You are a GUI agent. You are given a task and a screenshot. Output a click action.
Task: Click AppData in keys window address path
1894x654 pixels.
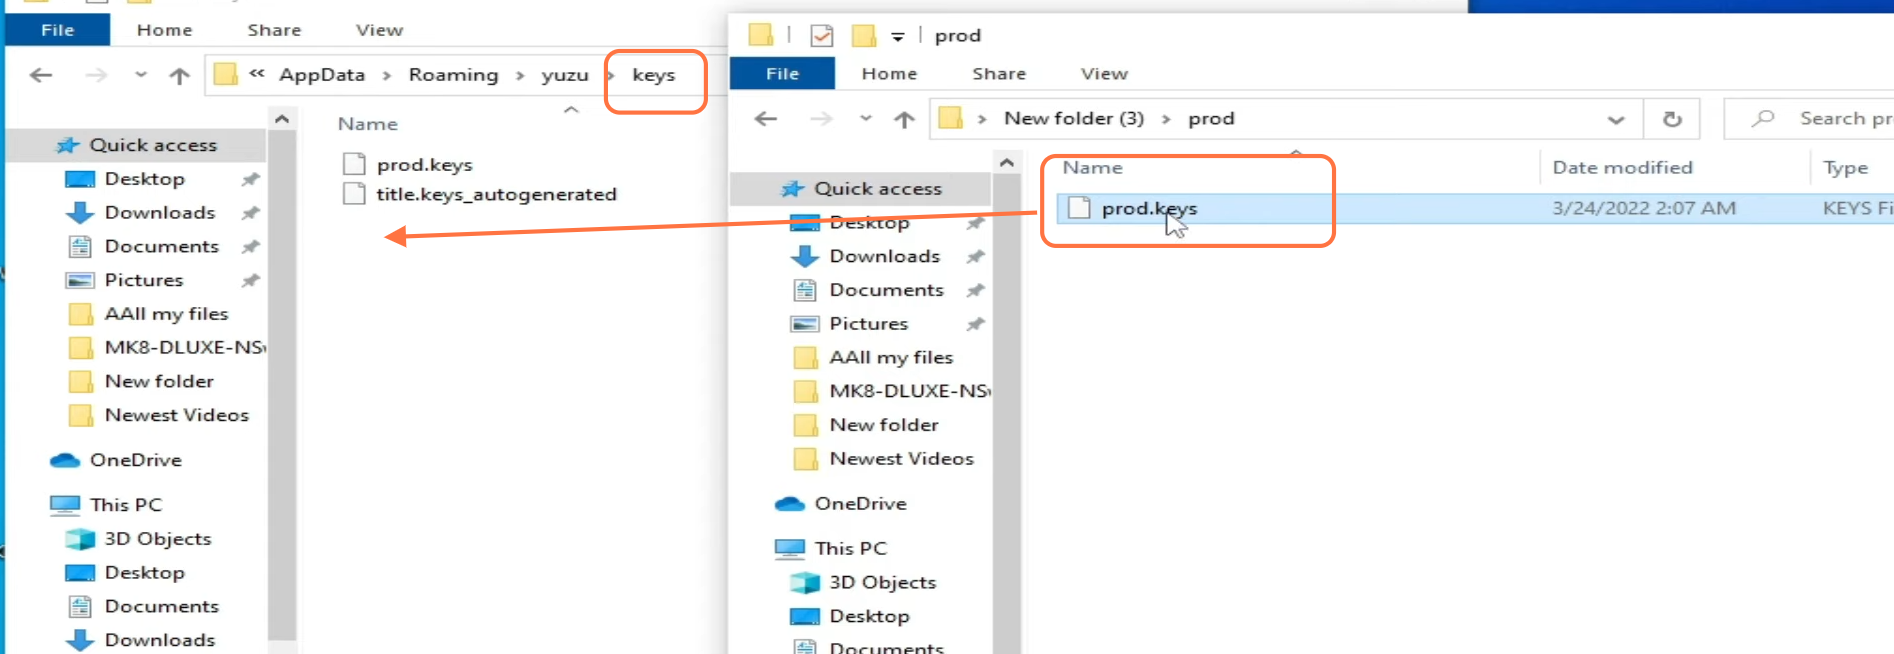click(x=322, y=75)
